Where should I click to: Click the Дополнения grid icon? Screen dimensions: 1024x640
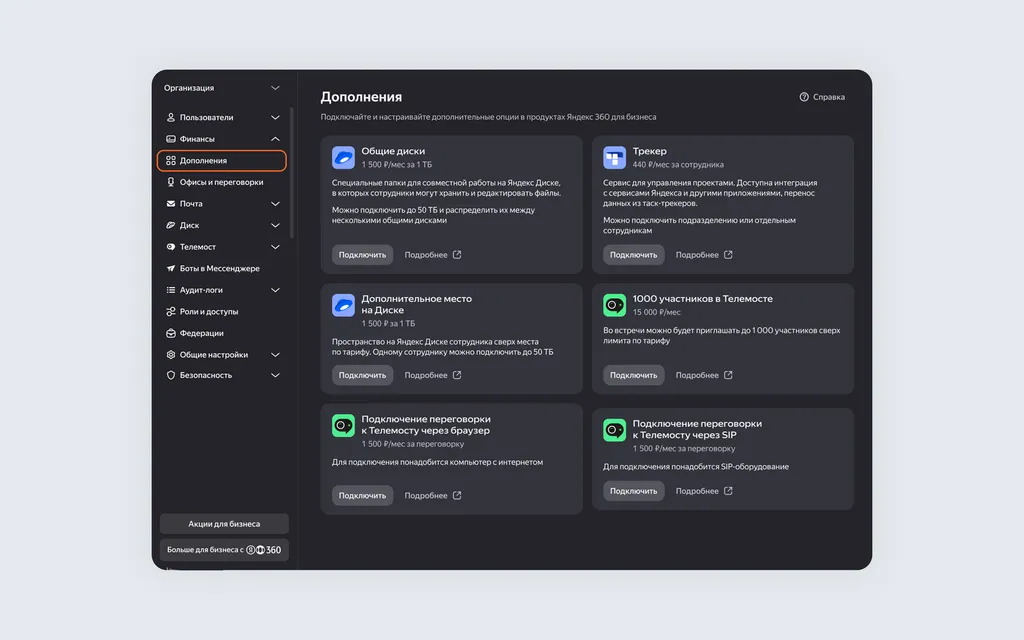tap(170, 161)
